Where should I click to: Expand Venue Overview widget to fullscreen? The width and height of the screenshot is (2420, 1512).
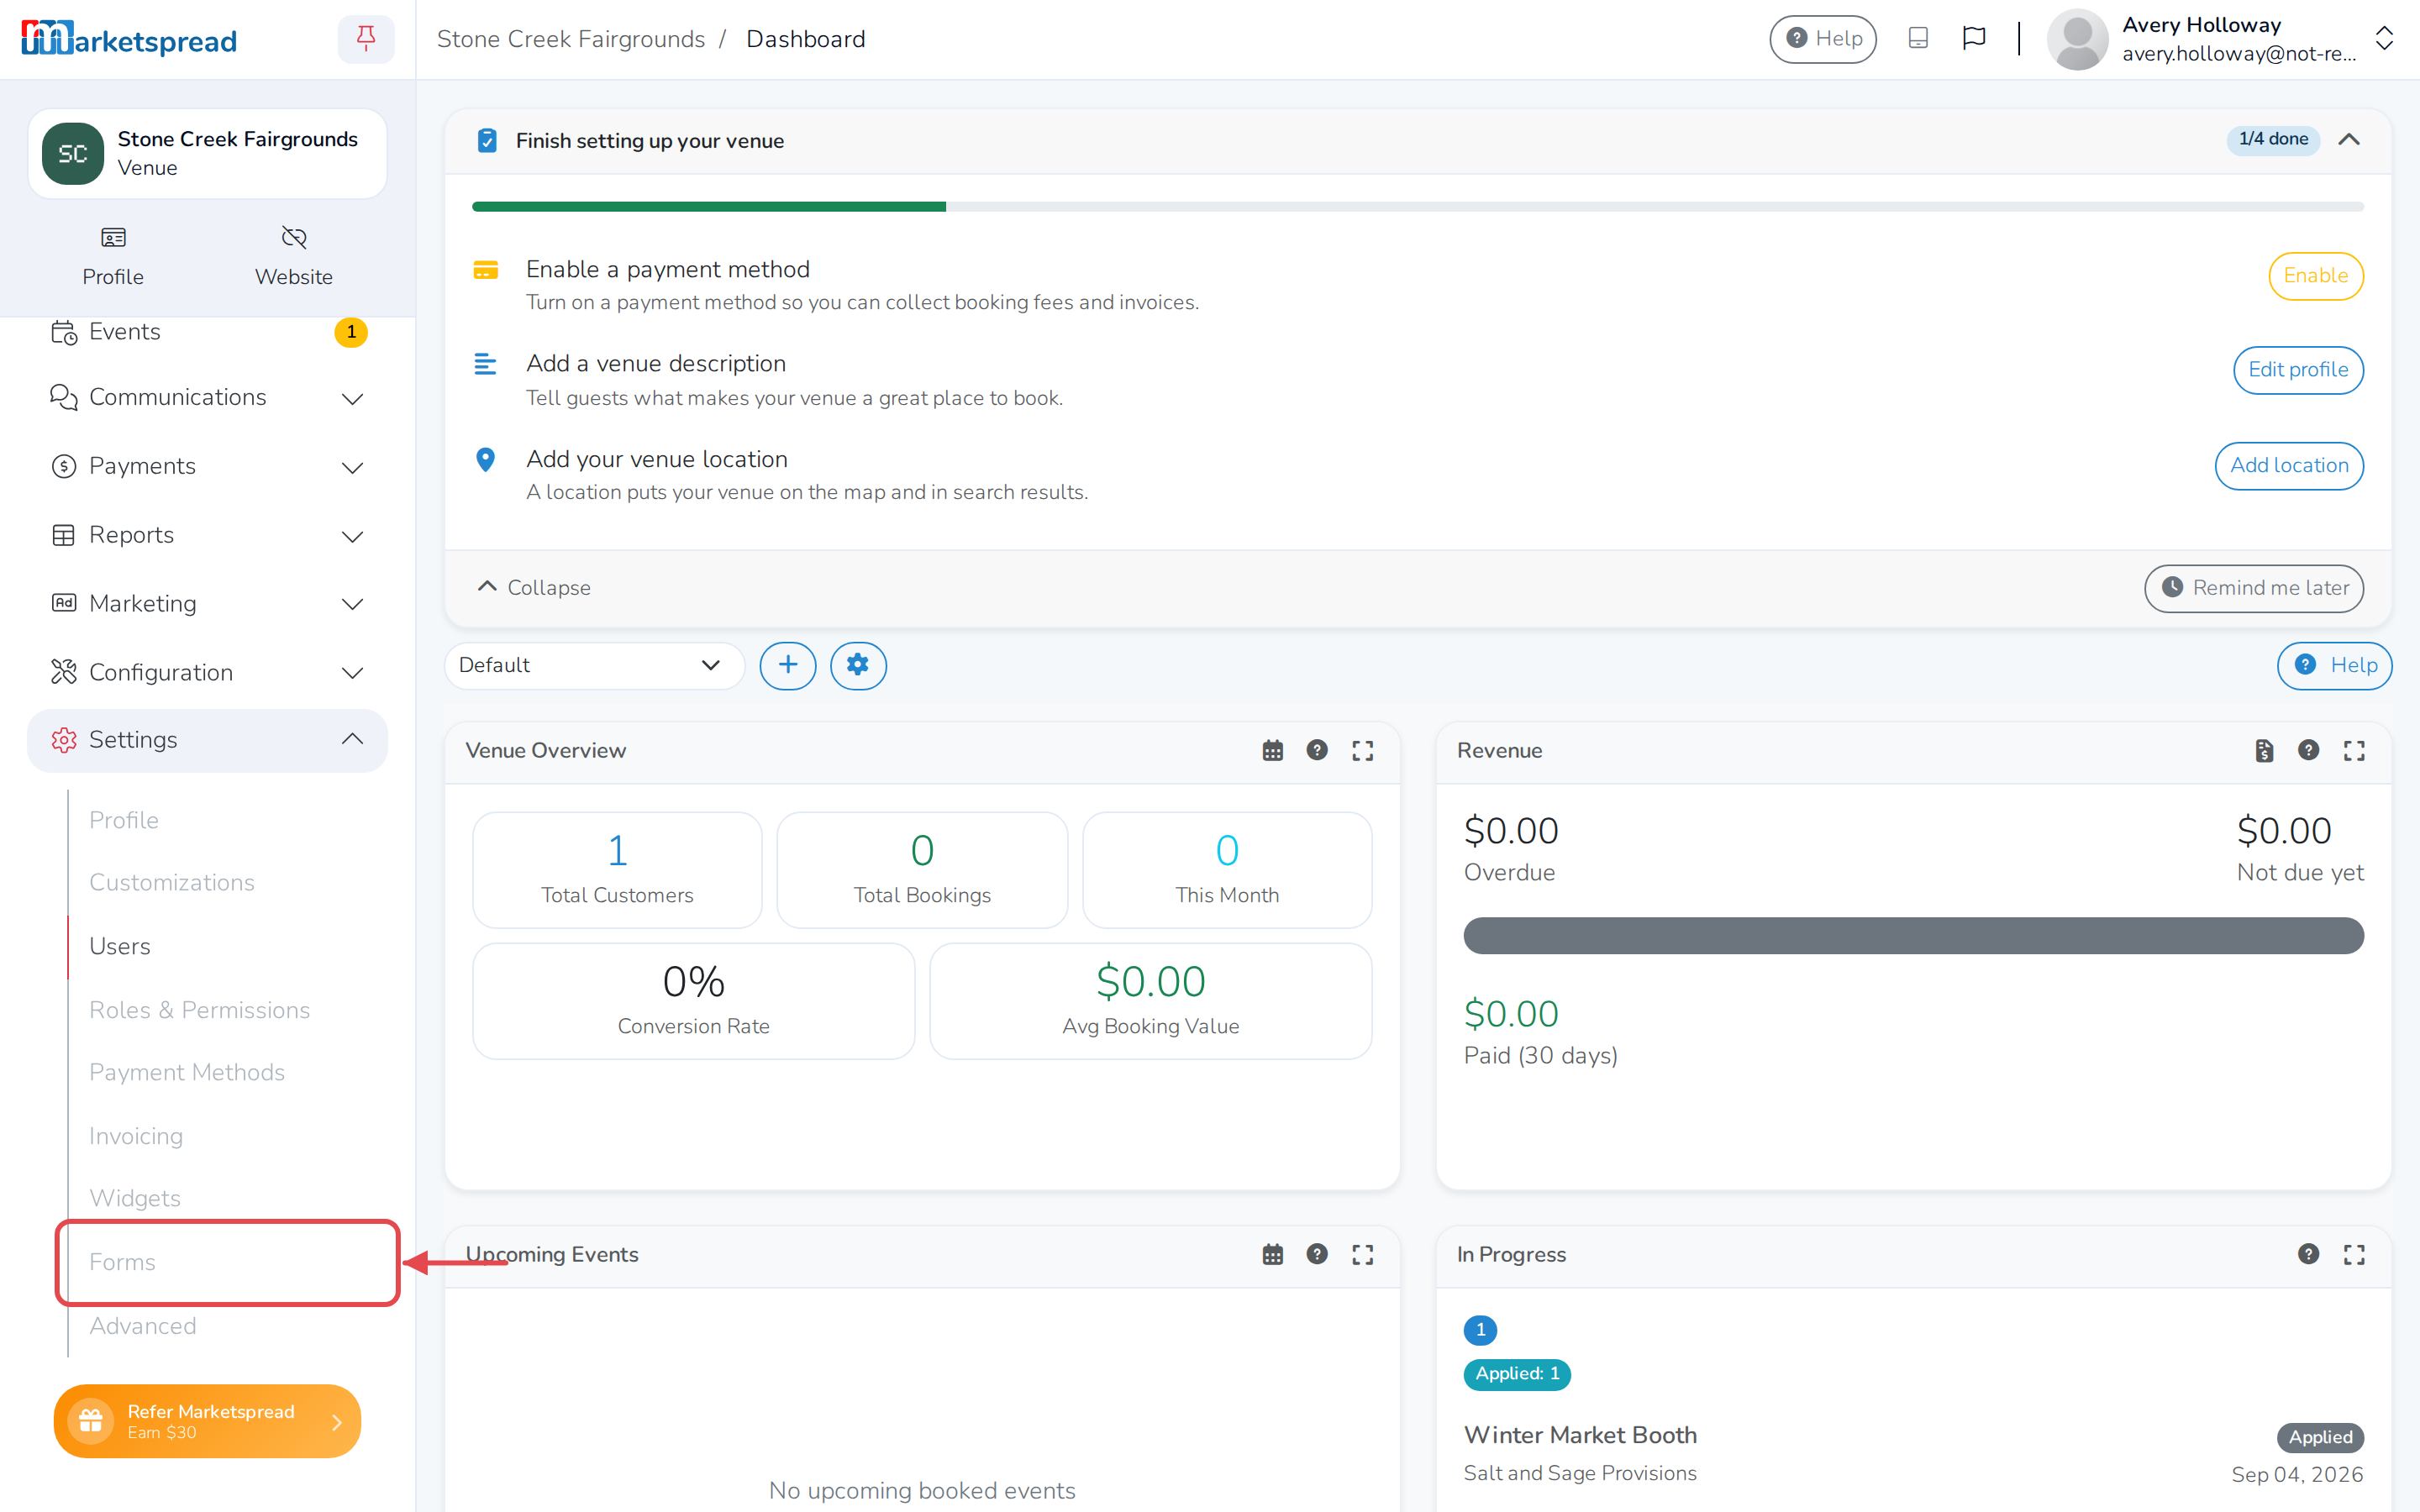pos(1362,751)
